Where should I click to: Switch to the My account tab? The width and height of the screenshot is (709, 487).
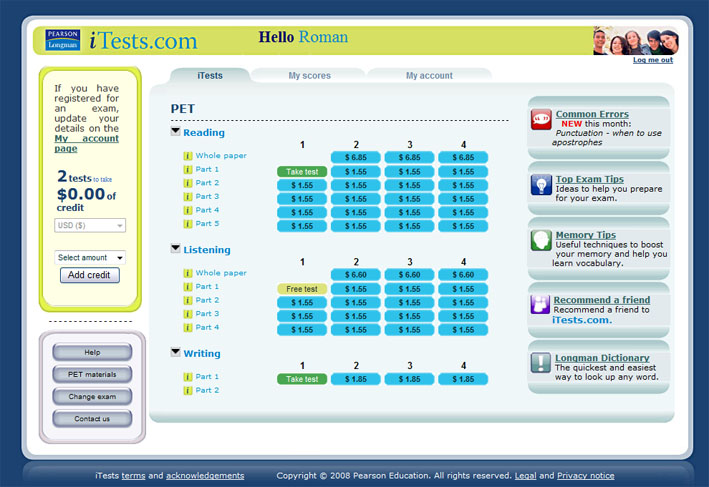429,76
